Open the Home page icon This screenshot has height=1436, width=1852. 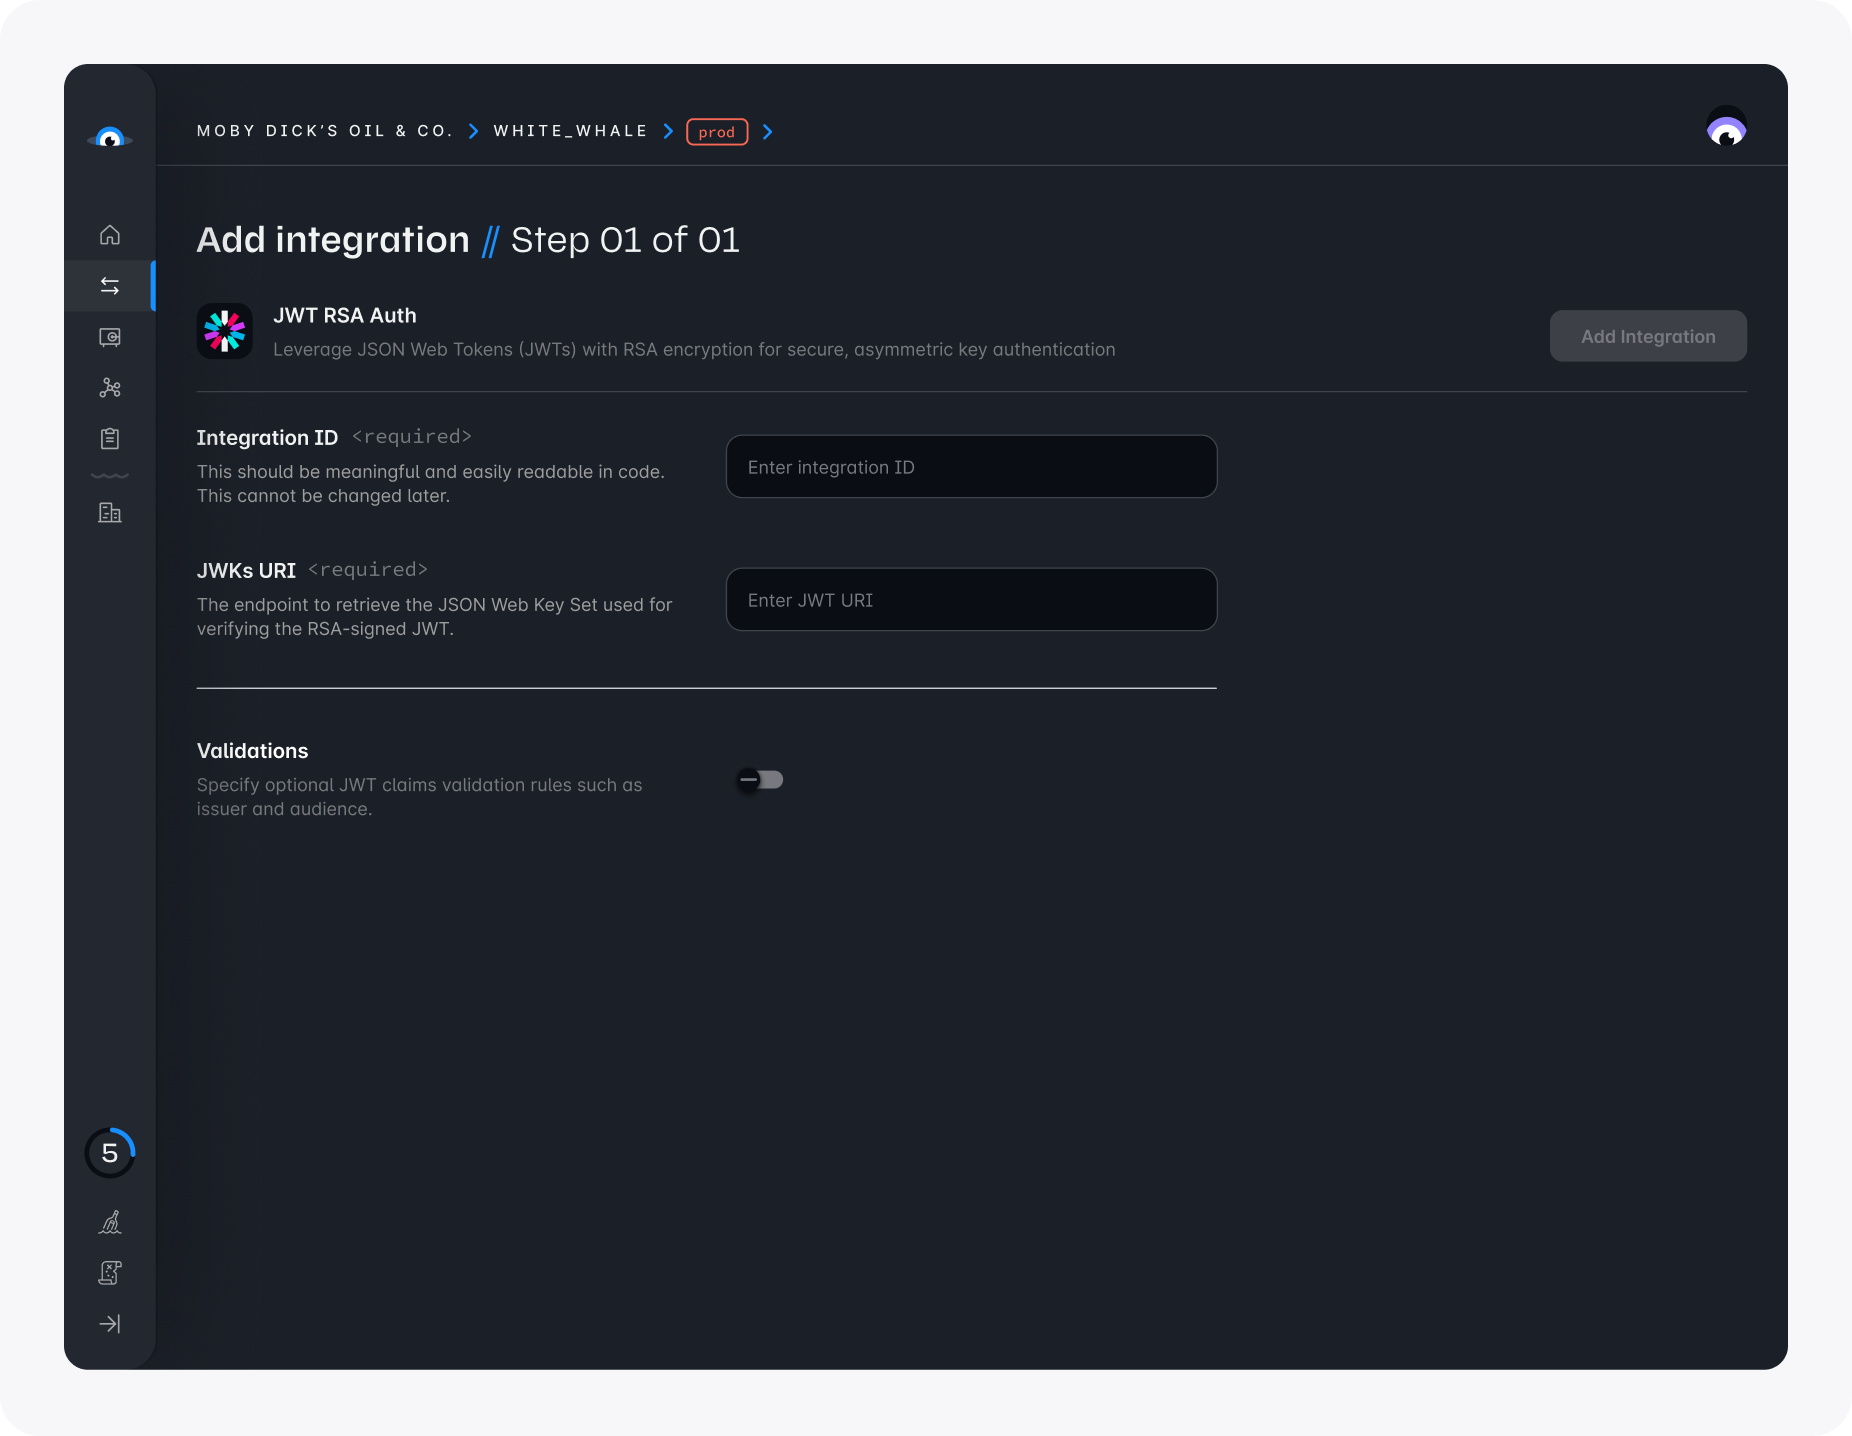pyautogui.click(x=110, y=235)
